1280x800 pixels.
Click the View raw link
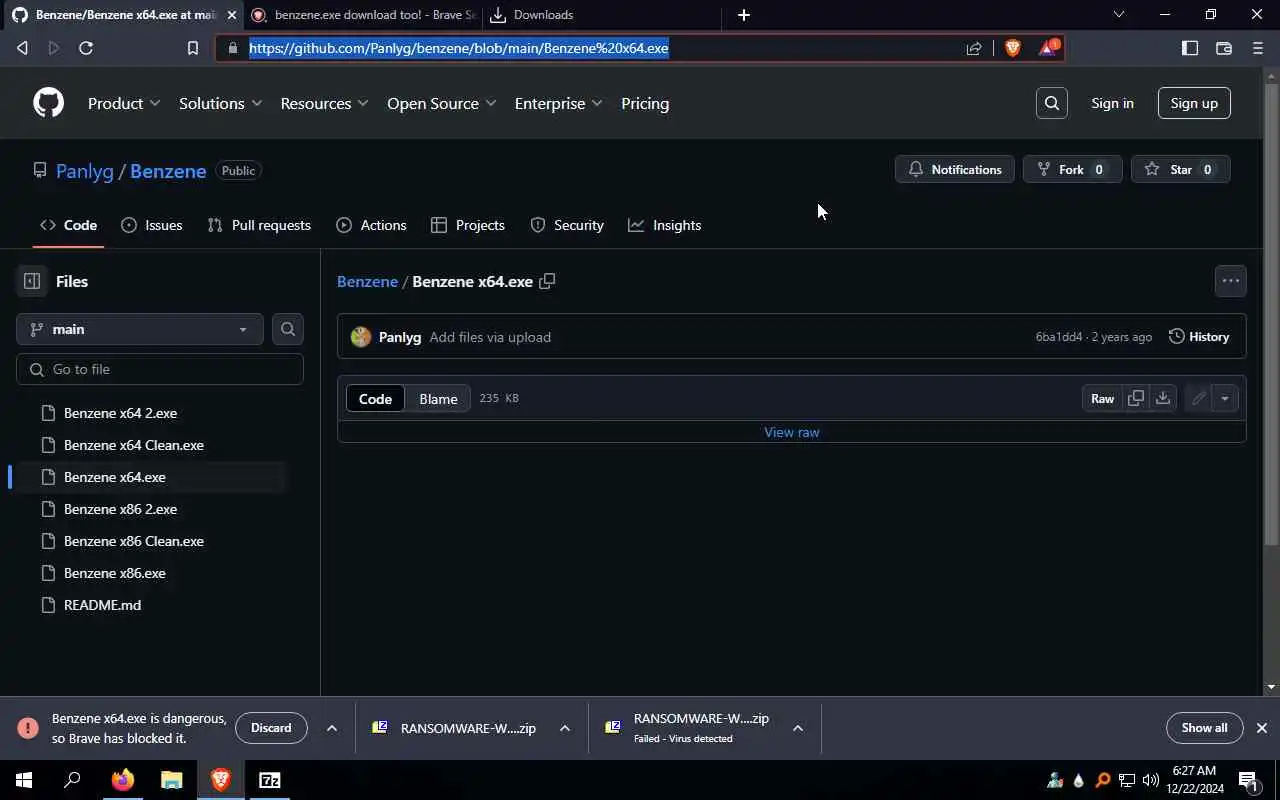click(792, 432)
